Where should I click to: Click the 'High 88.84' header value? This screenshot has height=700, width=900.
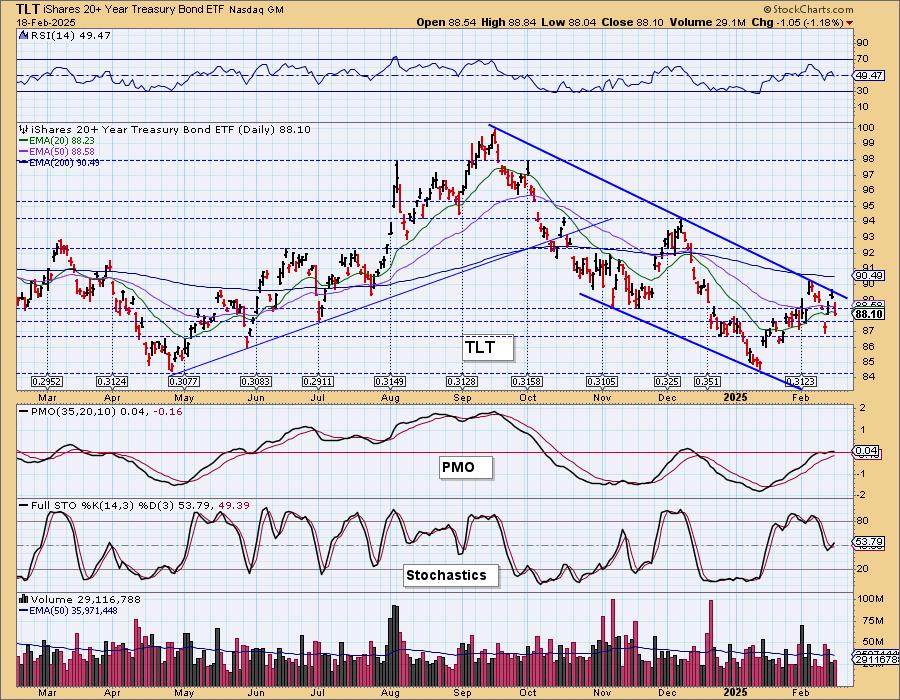tap(511, 22)
